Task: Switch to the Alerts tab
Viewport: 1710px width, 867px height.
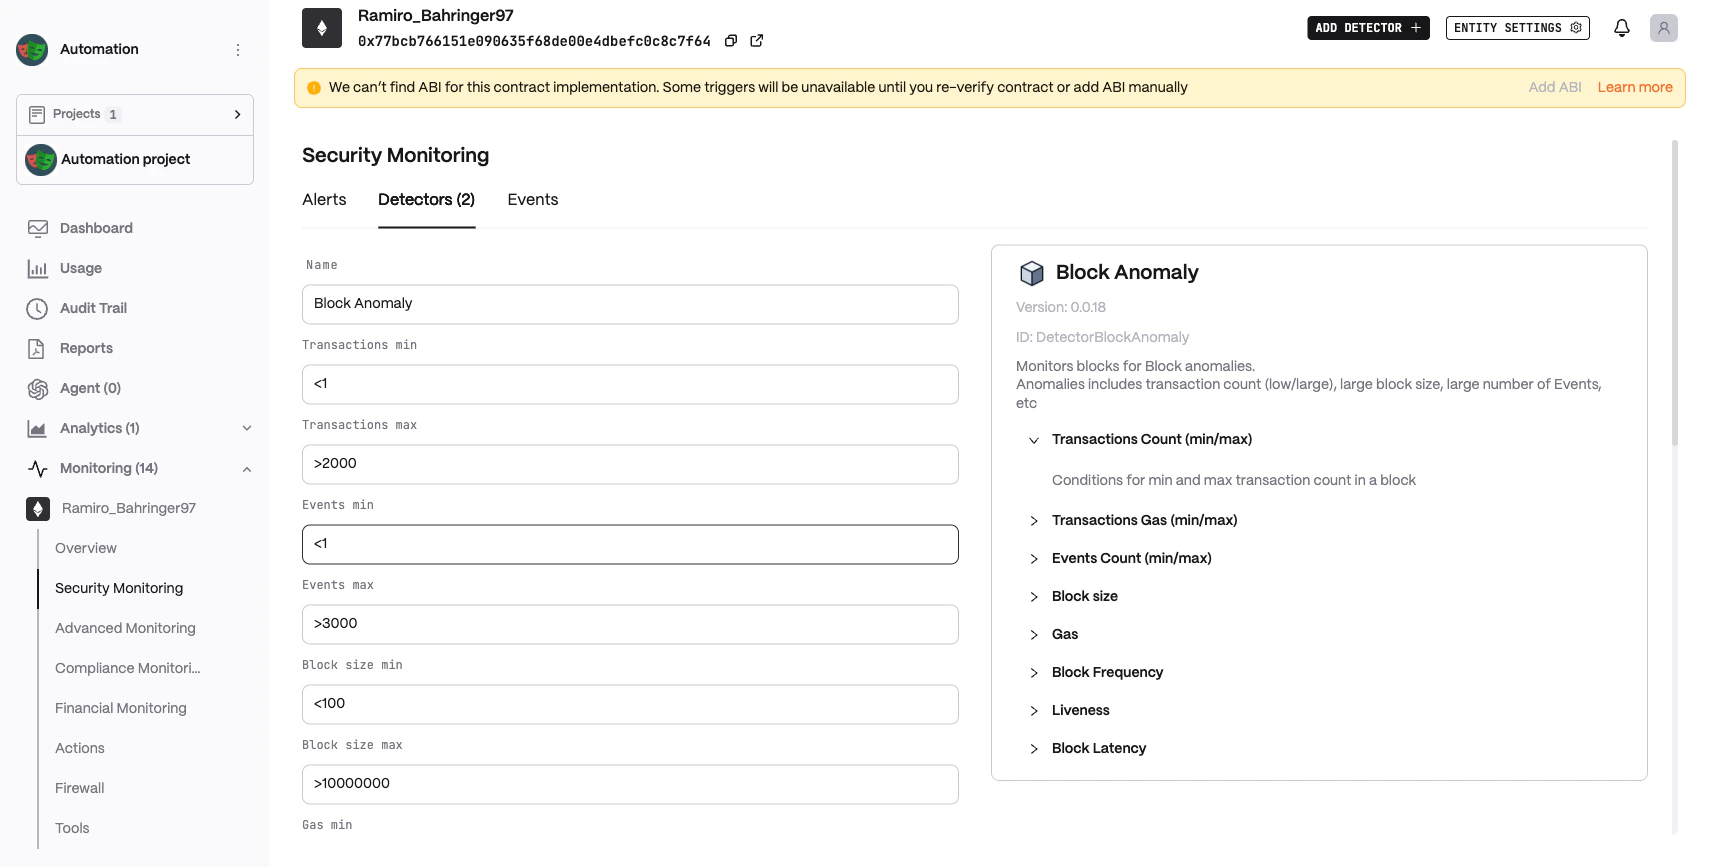Action: 324,200
